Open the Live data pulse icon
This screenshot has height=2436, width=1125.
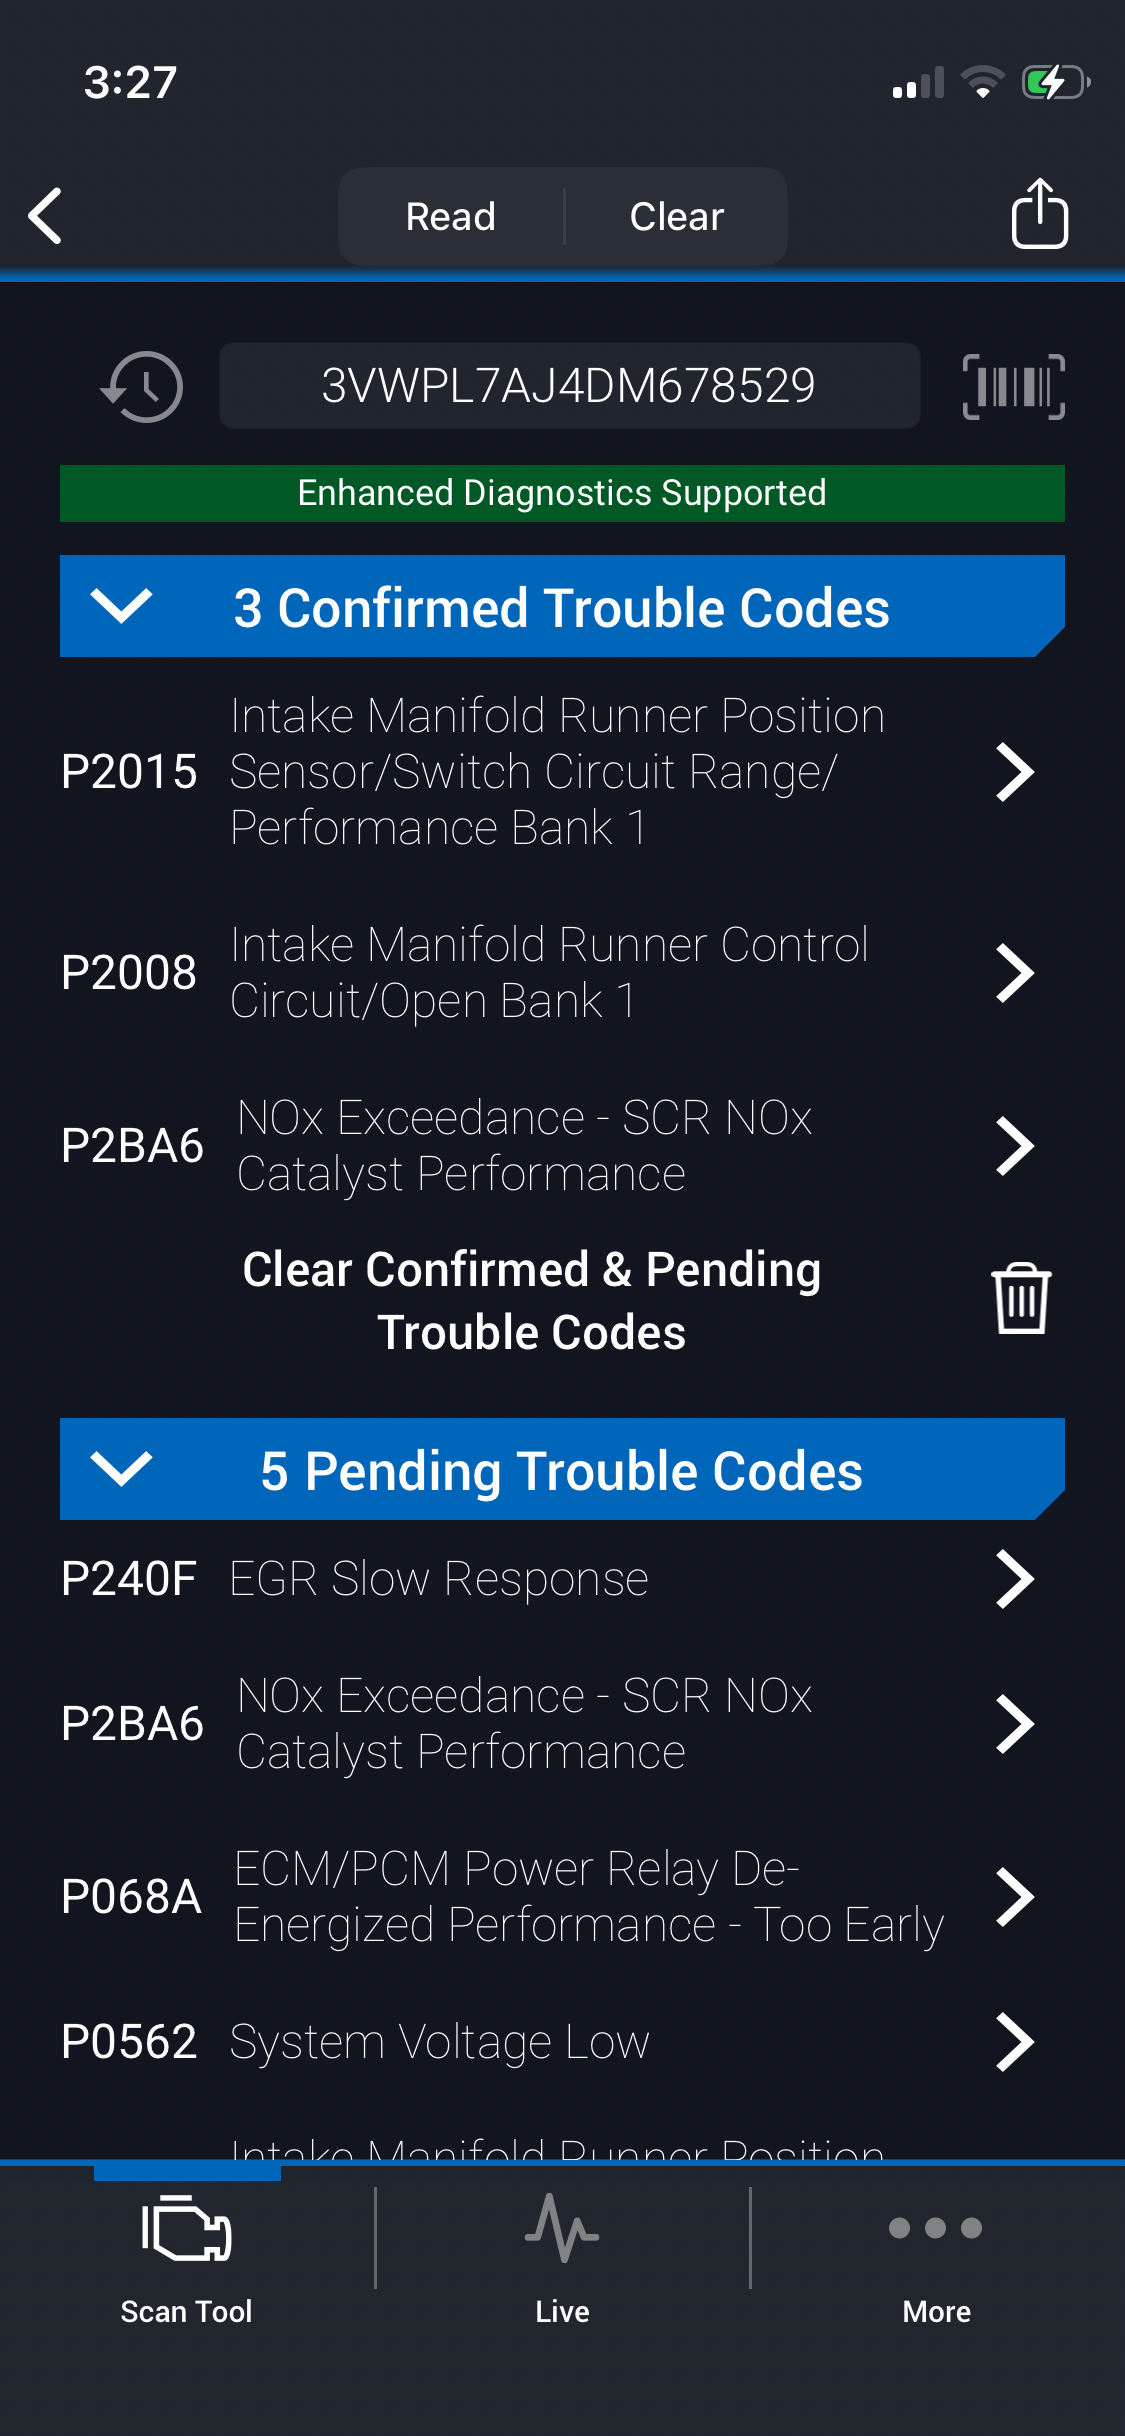click(x=562, y=2229)
